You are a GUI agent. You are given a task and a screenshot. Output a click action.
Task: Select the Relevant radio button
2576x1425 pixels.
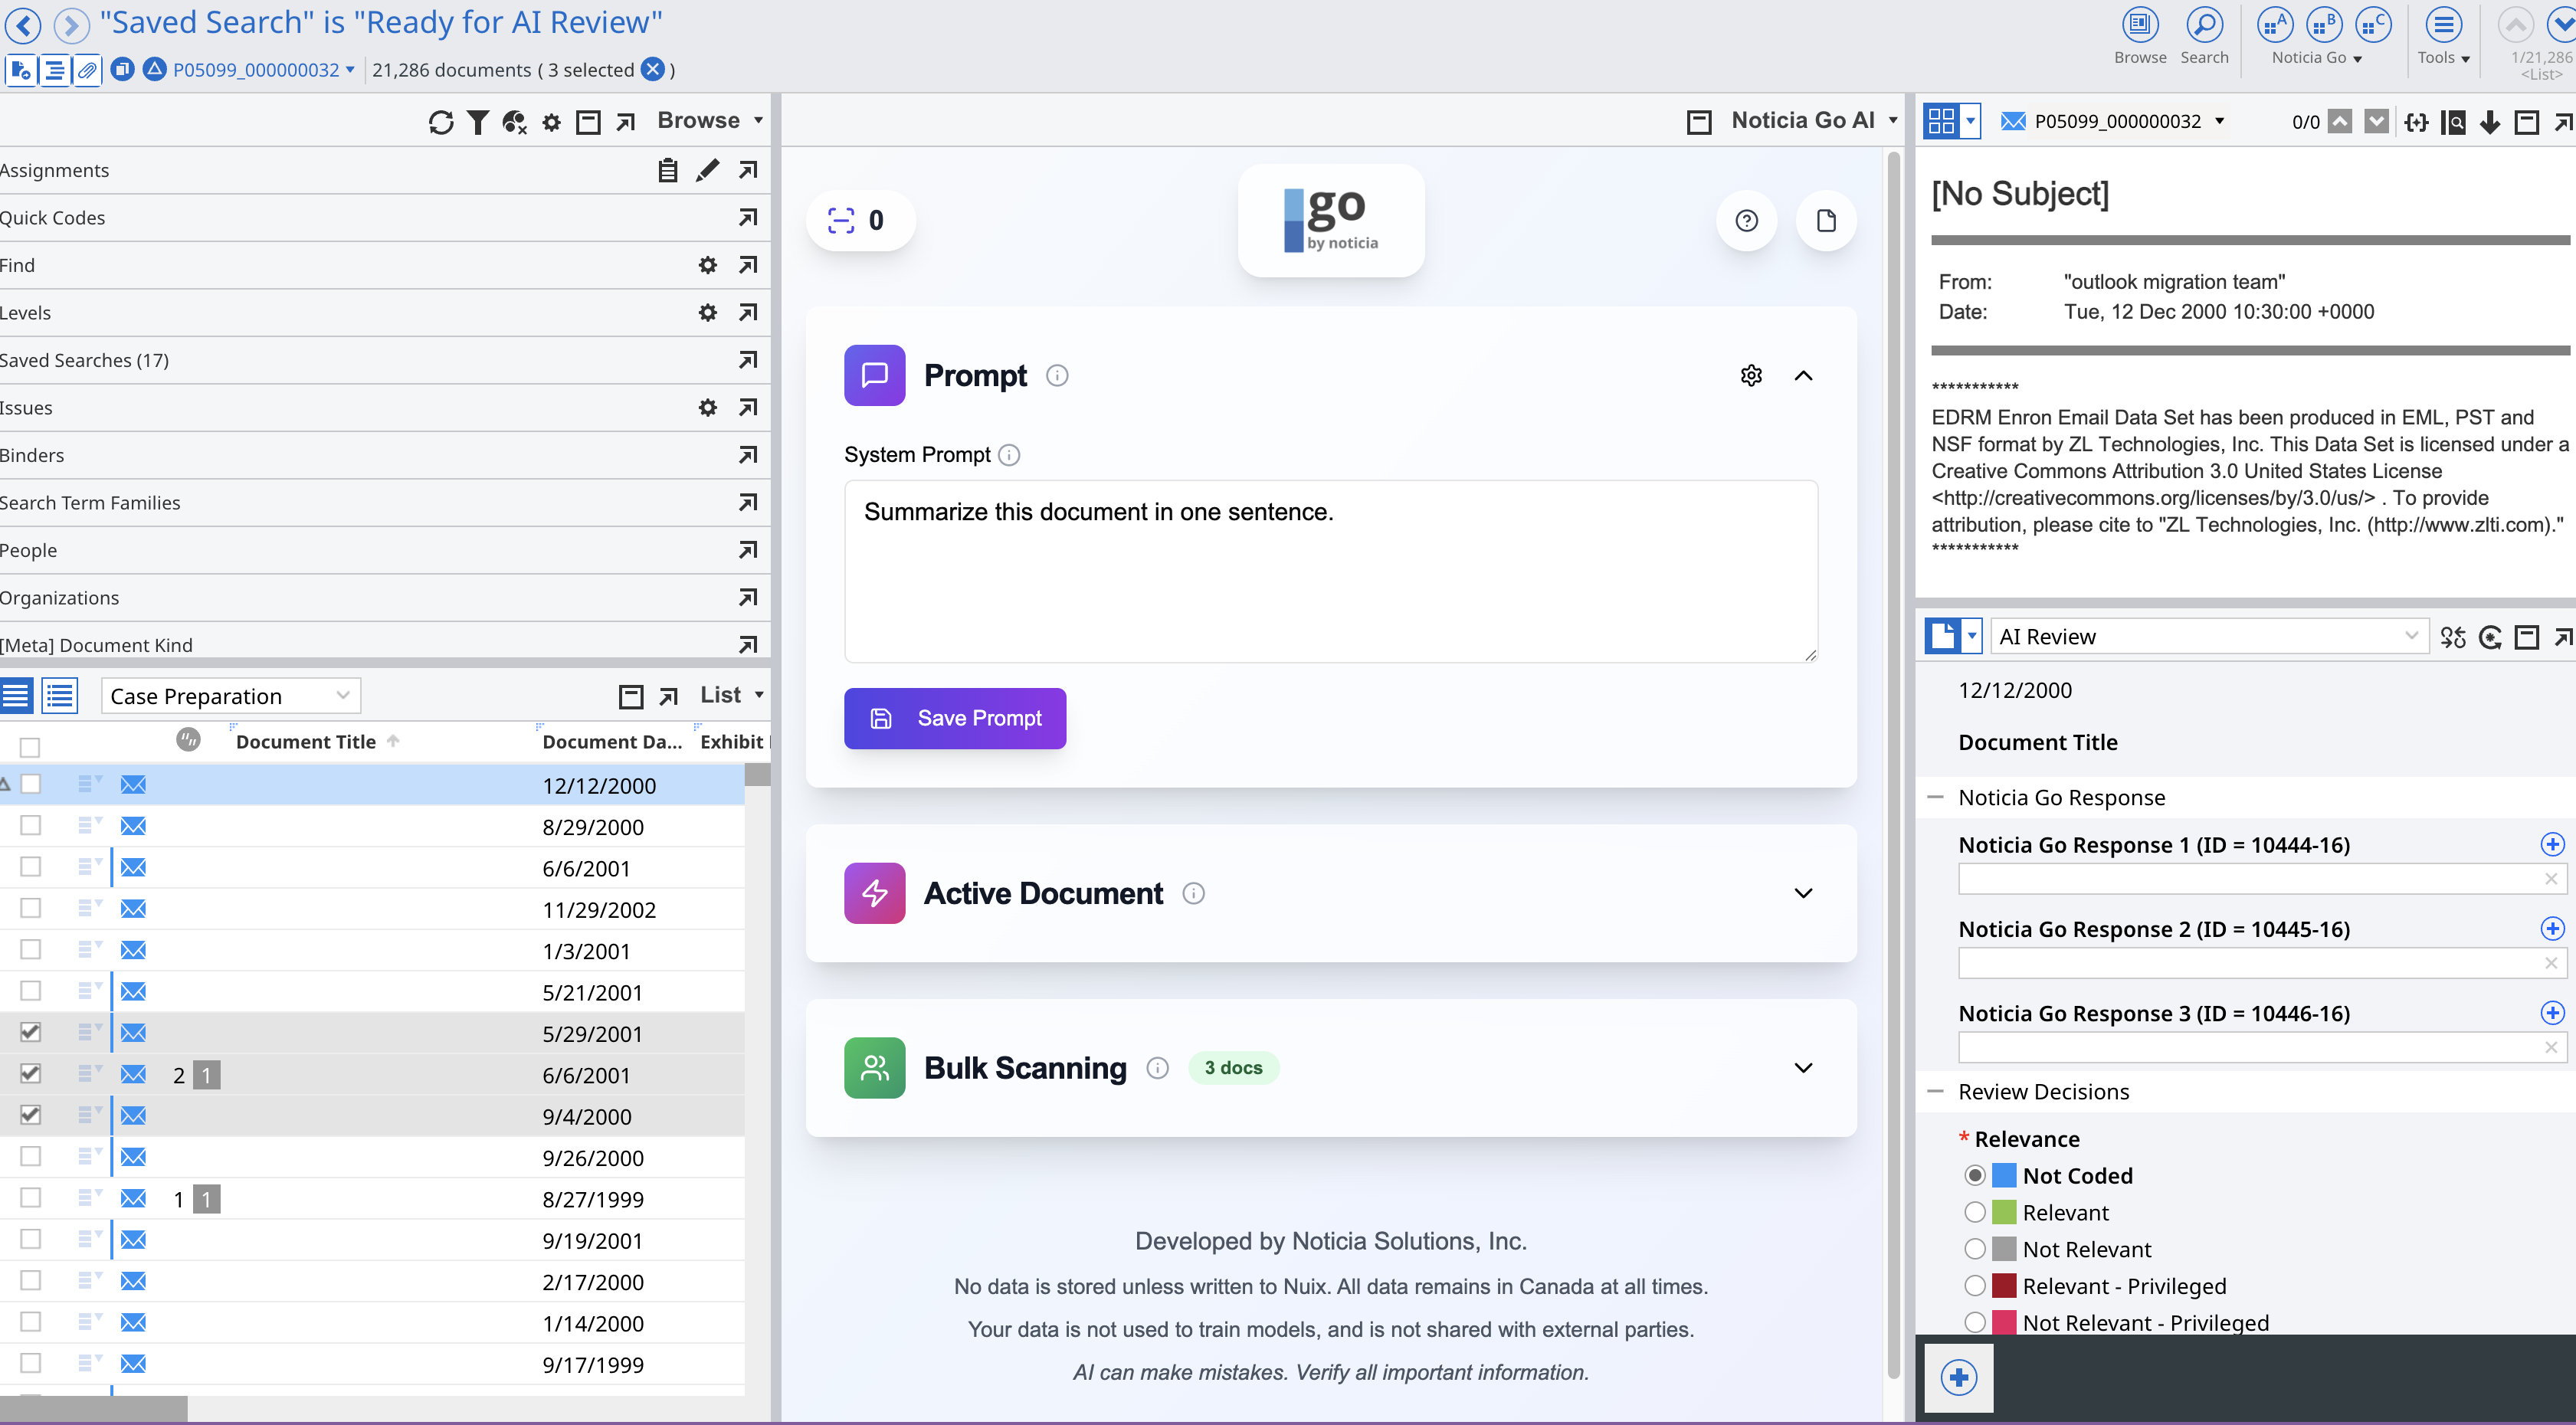pos(1974,1212)
